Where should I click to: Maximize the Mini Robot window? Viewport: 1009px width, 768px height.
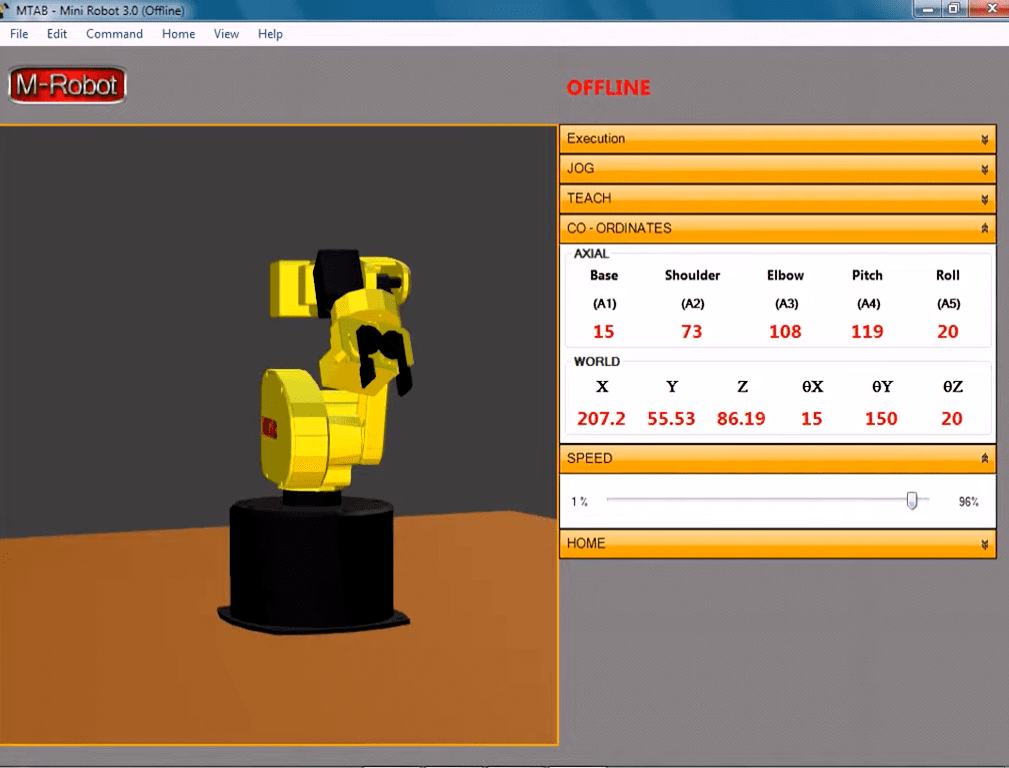point(954,8)
